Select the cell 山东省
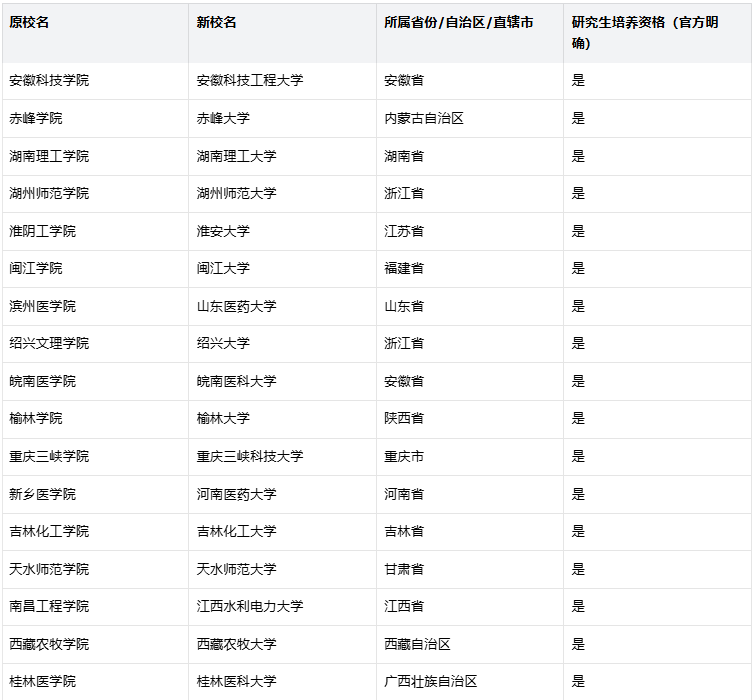This screenshot has width=753, height=700. pyautogui.click(x=470, y=307)
